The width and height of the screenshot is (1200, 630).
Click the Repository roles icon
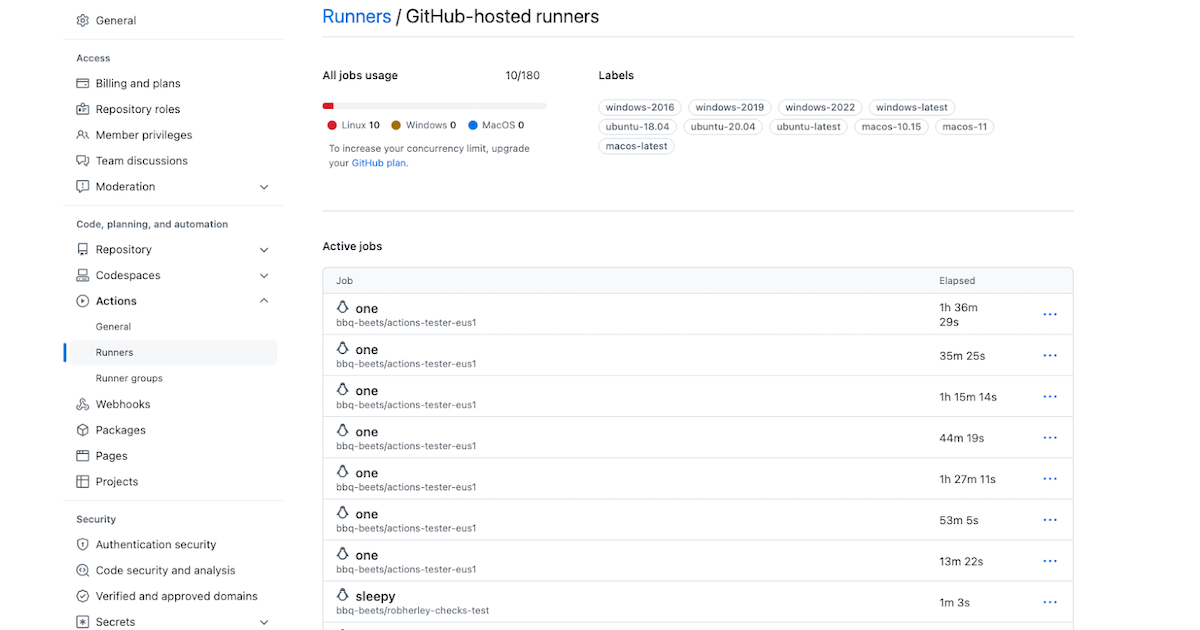coord(79,109)
